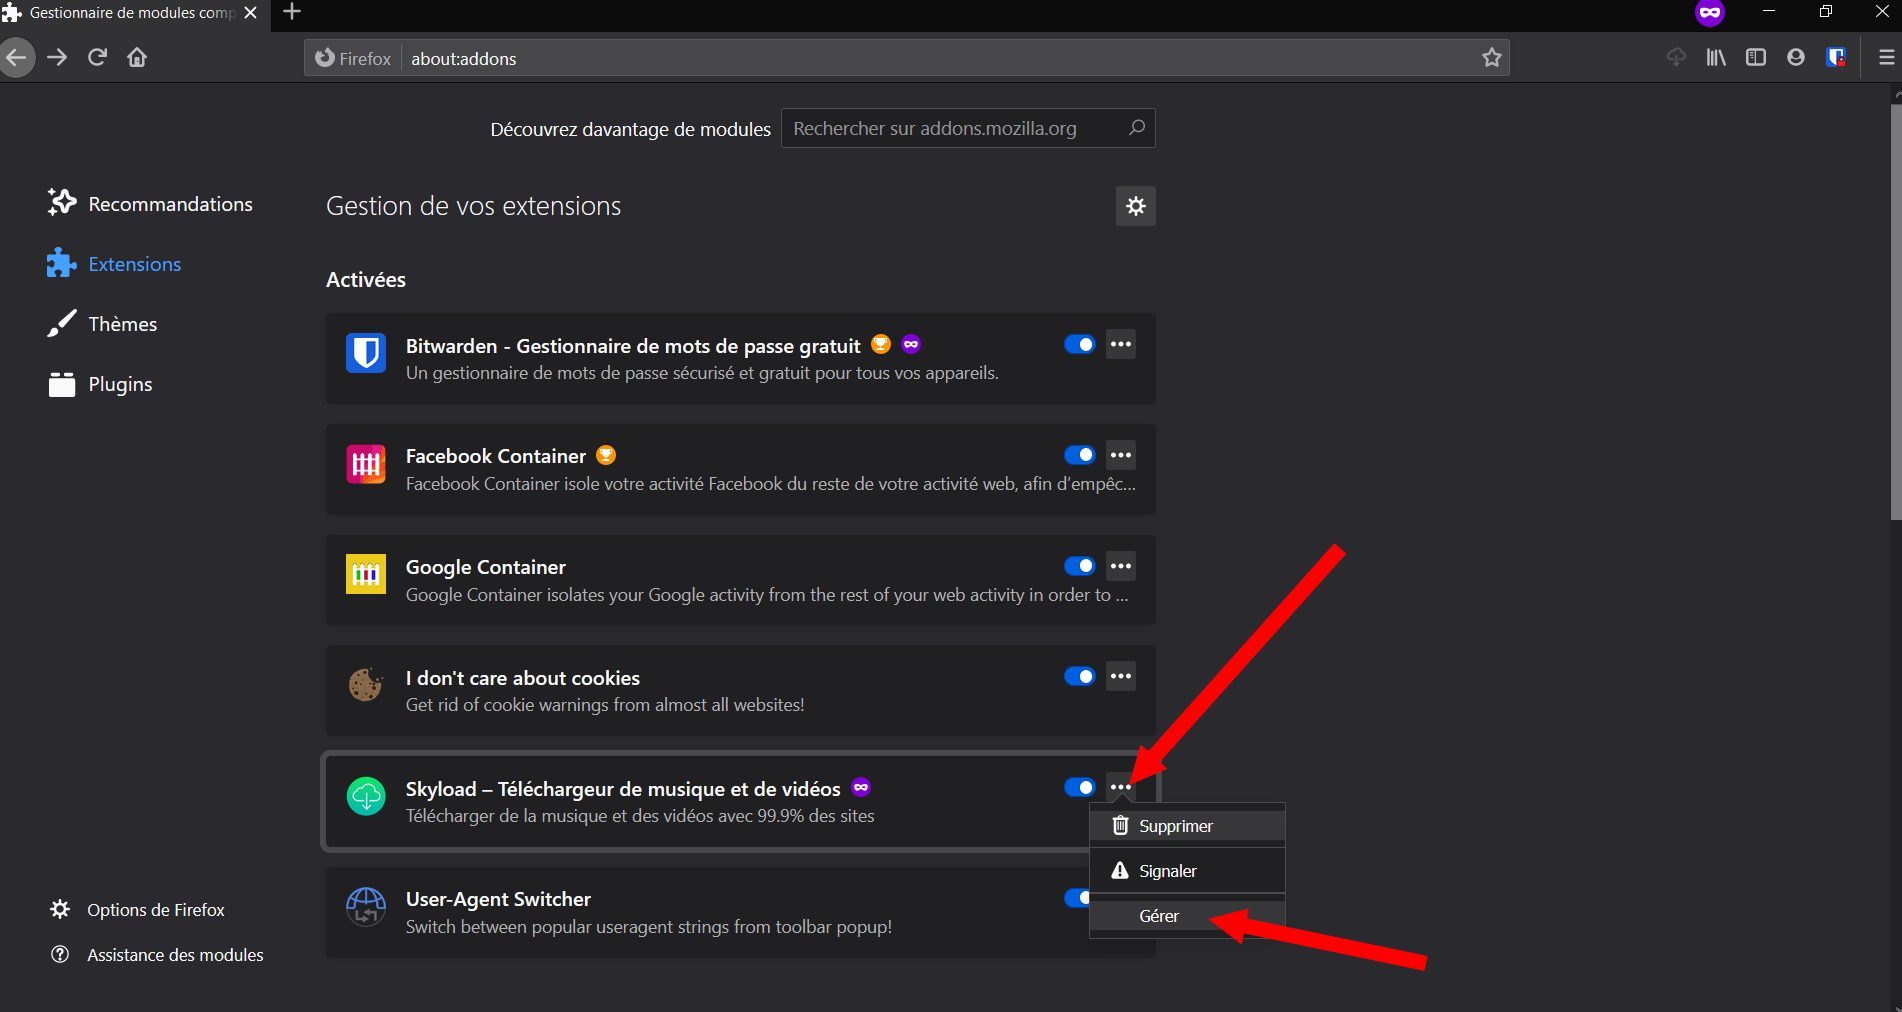This screenshot has width=1902, height=1012.
Task: Click Bitwarden's private window badge
Action: coord(911,344)
